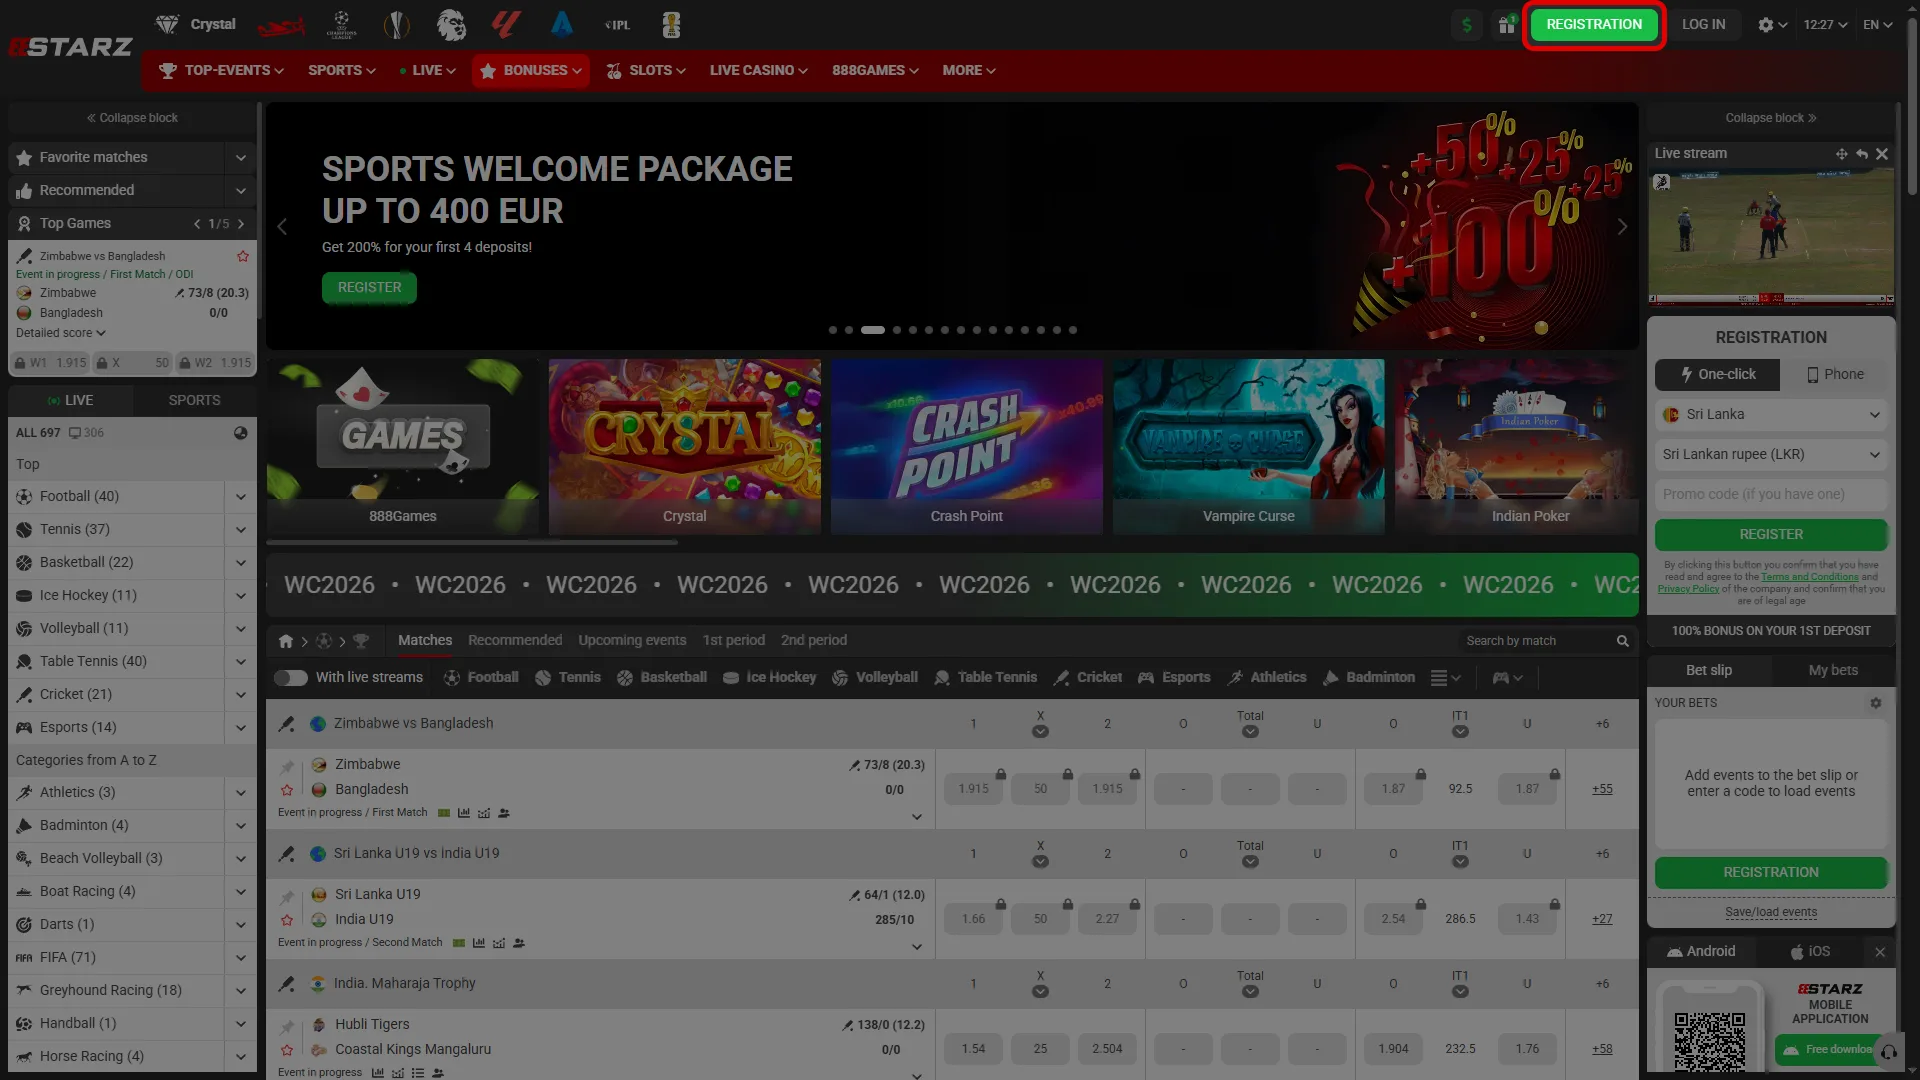Open the 12:27 time zone dropdown
1920x1080 pixels.
tap(1825, 25)
